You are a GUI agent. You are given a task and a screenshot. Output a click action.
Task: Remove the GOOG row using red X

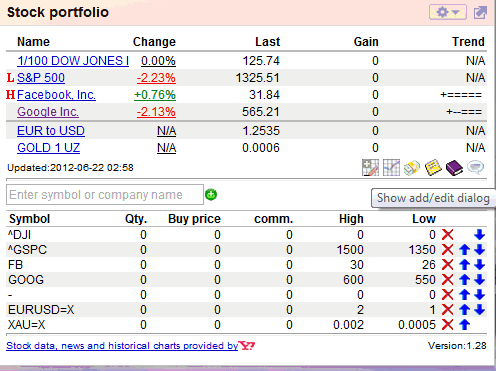tap(447, 280)
